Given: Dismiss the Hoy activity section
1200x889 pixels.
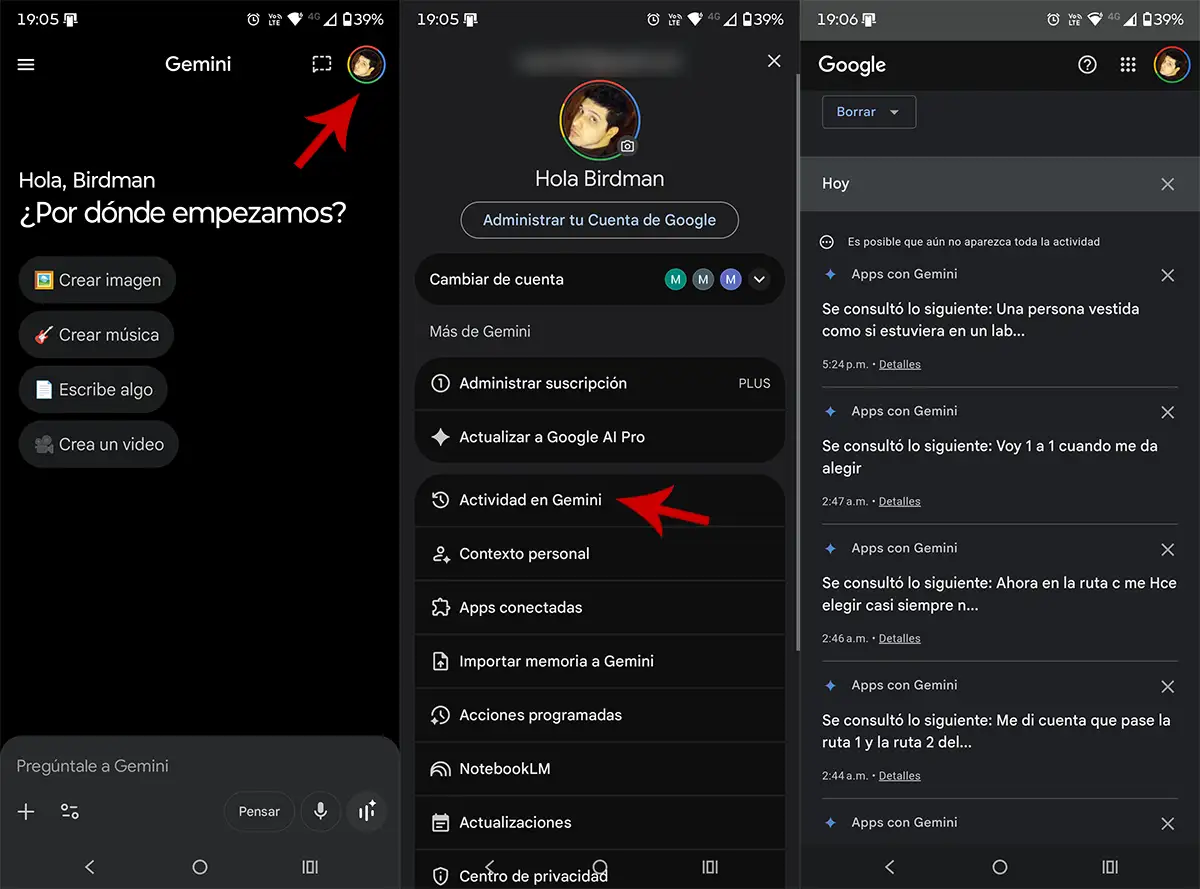Looking at the screenshot, I should point(1167,184).
